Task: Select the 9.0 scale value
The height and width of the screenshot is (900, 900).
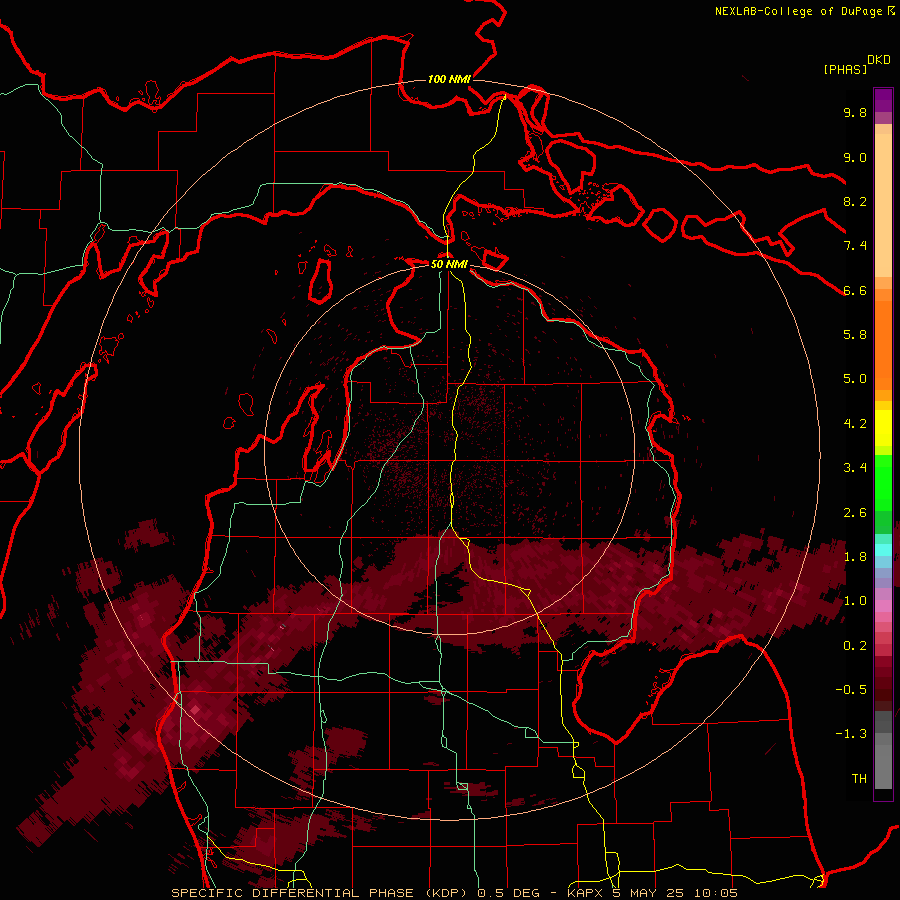Action: 855,157
